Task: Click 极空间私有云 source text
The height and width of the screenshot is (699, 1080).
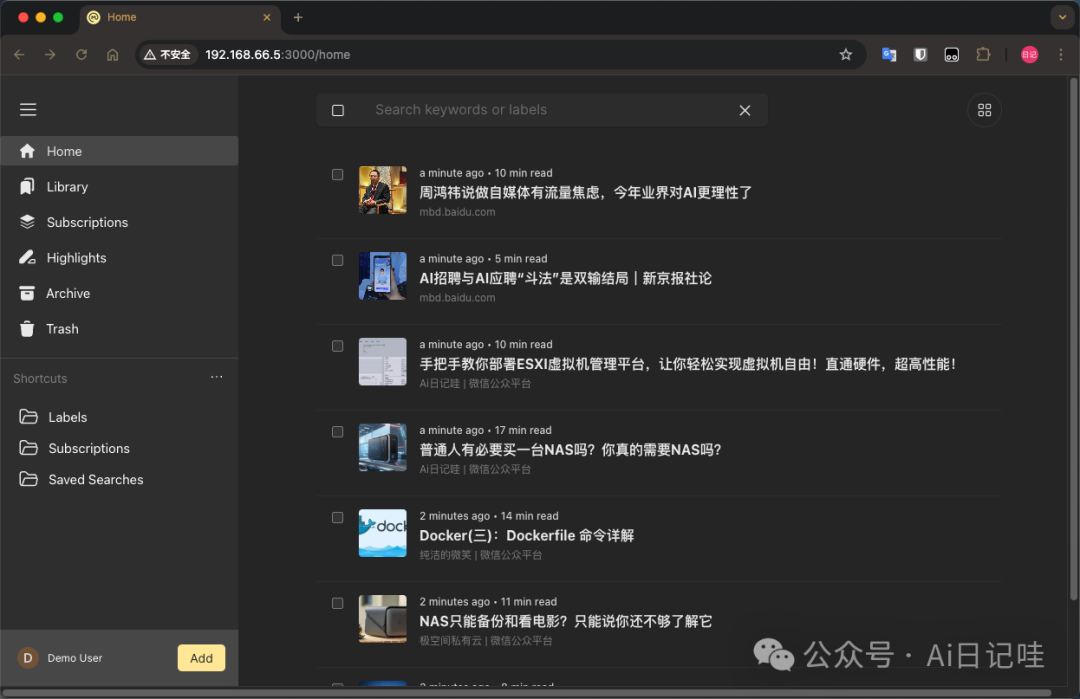Action: (x=450, y=640)
